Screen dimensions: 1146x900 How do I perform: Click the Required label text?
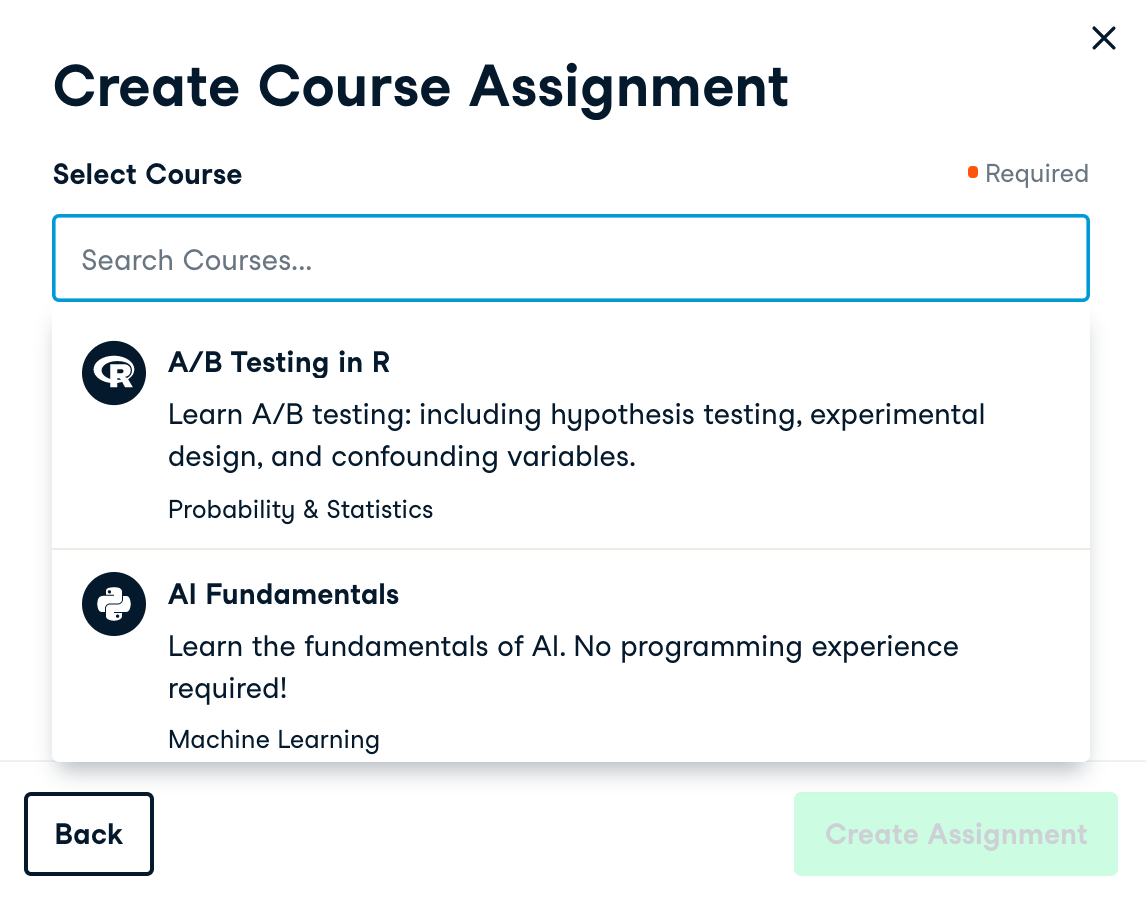(1036, 174)
